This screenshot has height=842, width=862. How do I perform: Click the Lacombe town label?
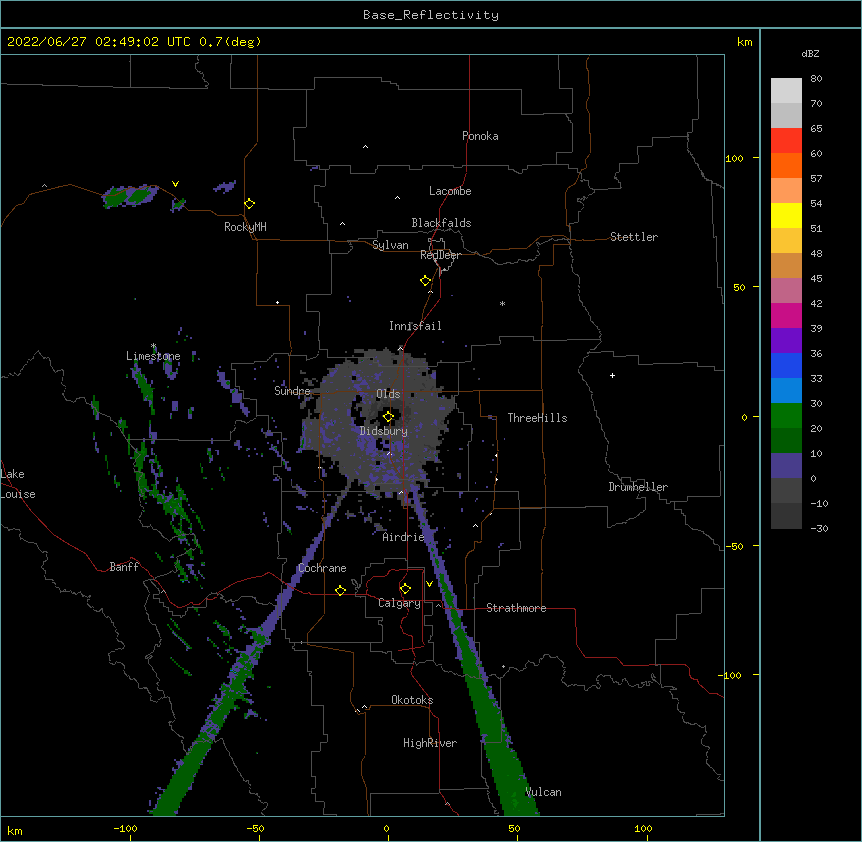click(x=450, y=191)
